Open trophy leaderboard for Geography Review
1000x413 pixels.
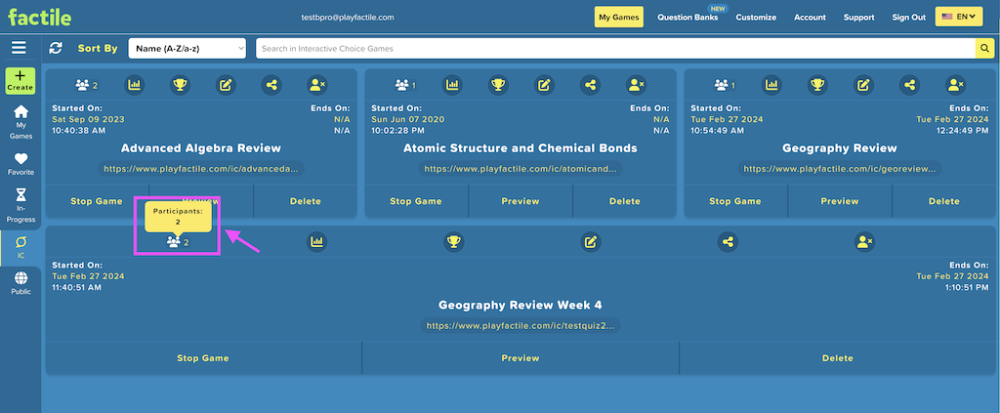click(818, 84)
